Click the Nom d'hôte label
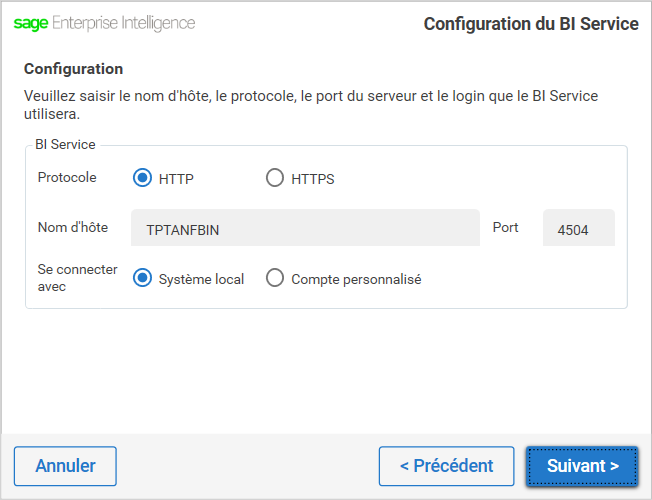This screenshot has width=652, height=500. [x=73, y=228]
